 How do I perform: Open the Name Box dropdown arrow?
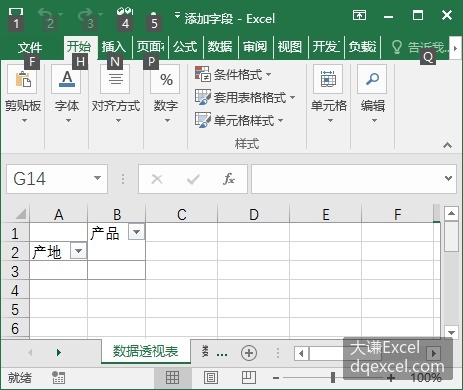point(97,178)
